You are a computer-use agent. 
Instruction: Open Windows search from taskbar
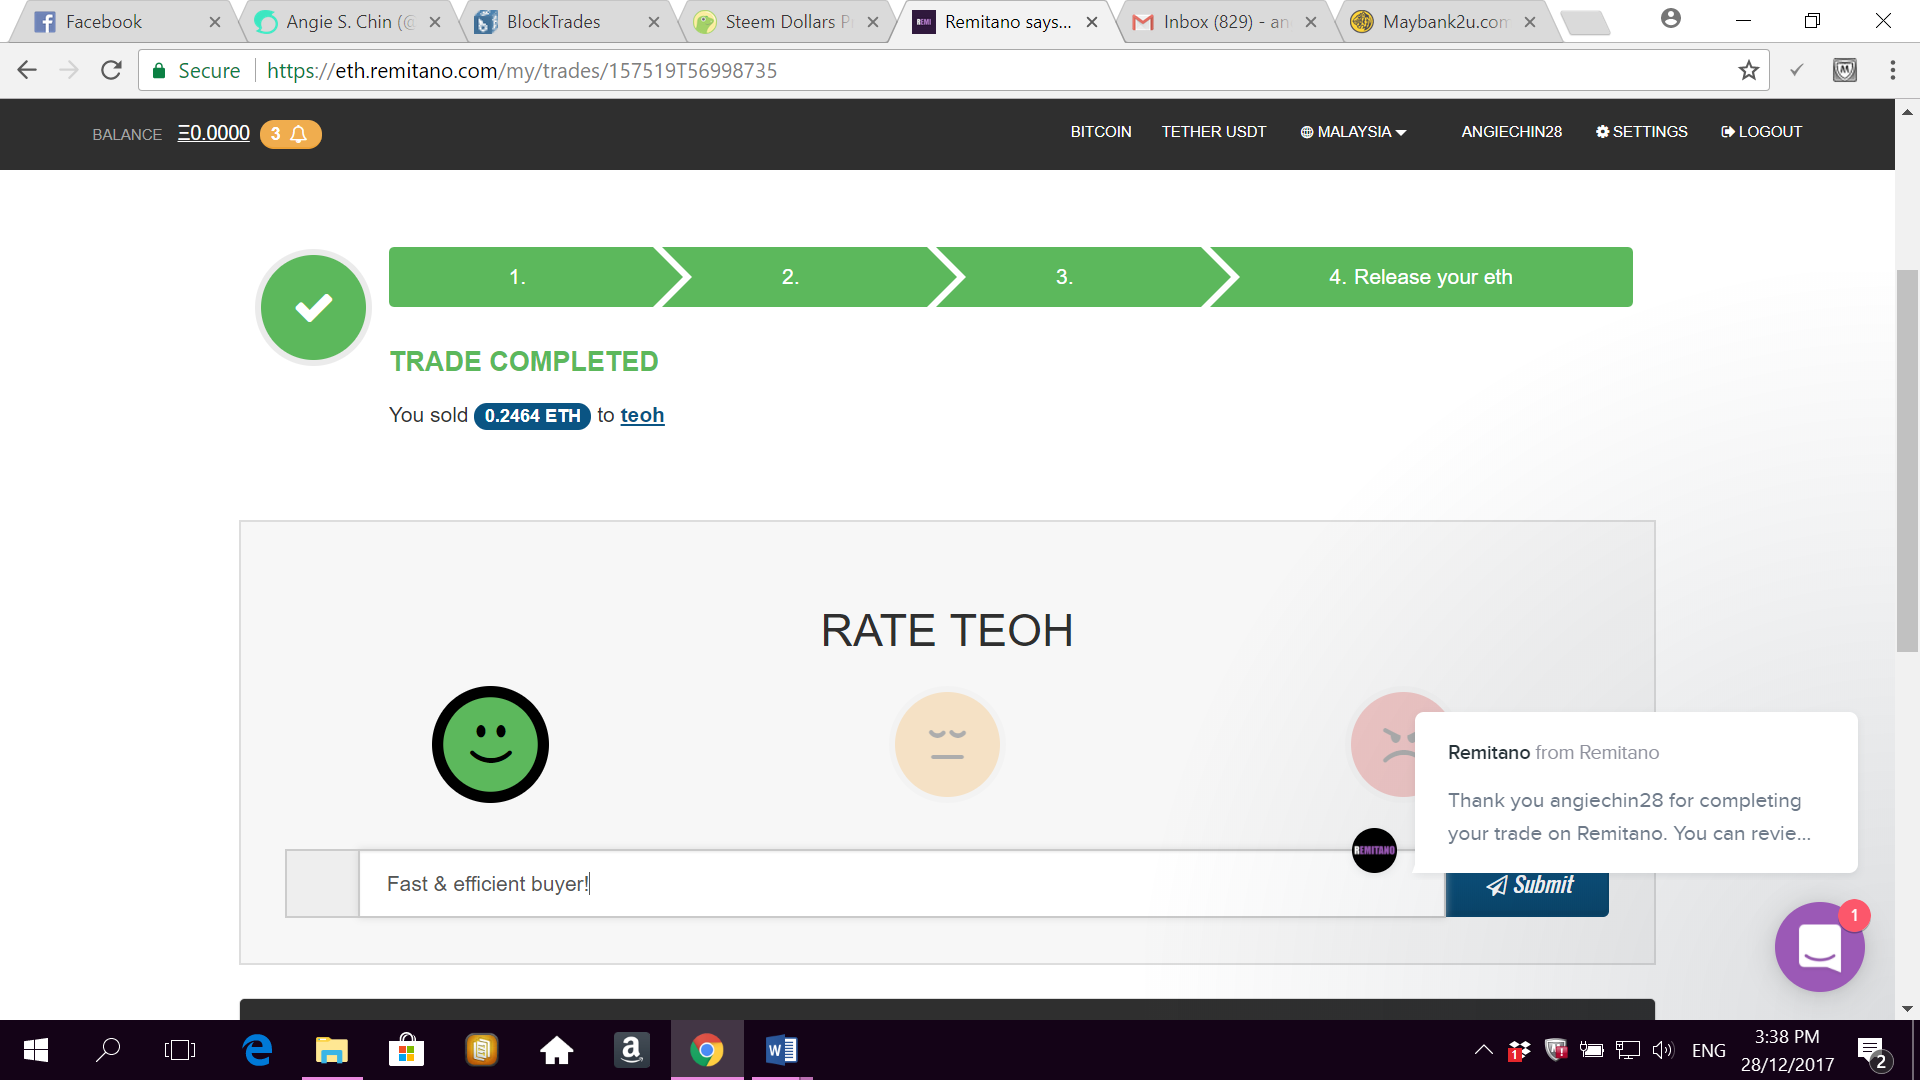point(108,1050)
